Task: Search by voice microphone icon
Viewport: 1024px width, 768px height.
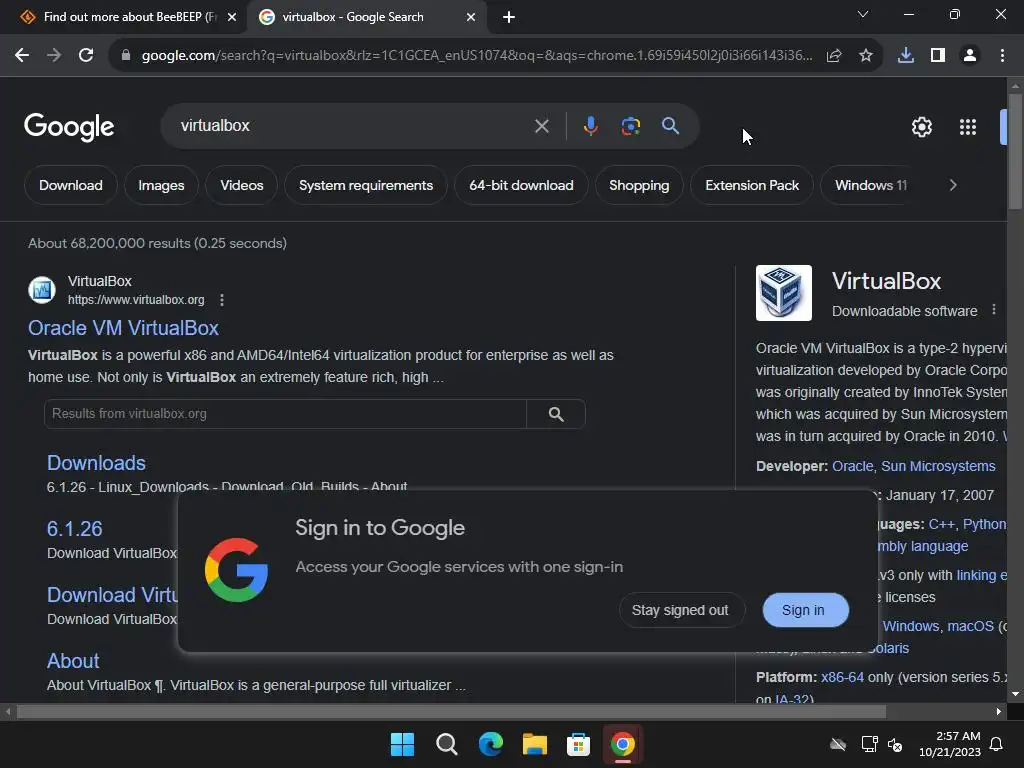Action: (590, 125)
